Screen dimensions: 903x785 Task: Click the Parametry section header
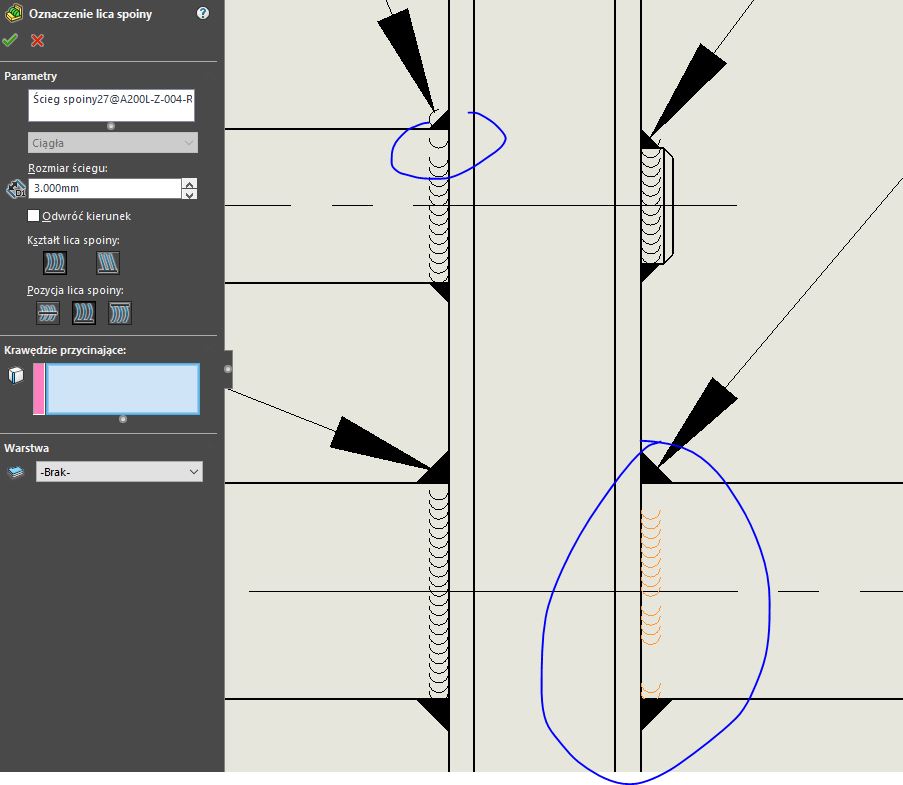[31, 76]
